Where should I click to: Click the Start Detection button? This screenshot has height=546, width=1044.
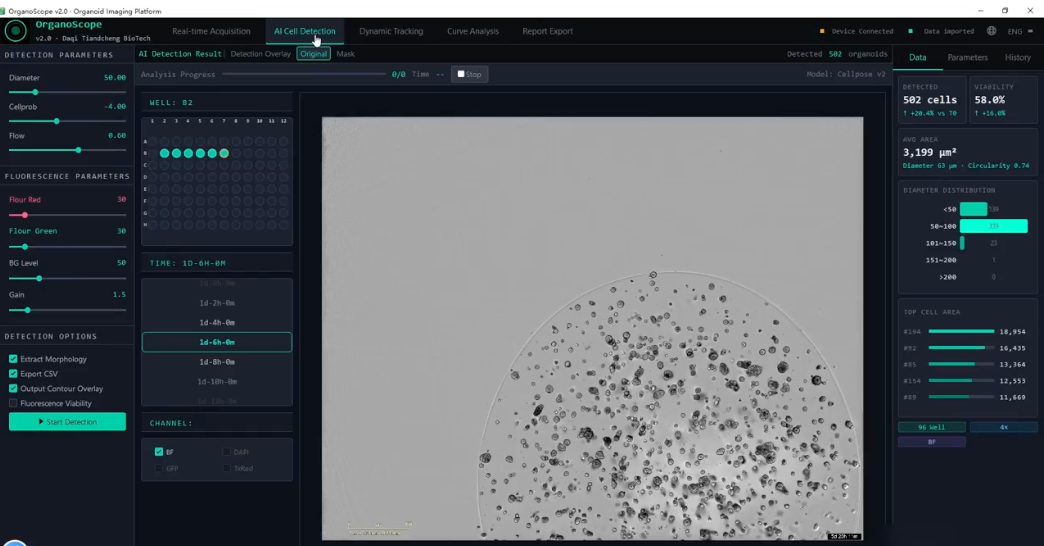pyautogui.click(x=67, y=421)
